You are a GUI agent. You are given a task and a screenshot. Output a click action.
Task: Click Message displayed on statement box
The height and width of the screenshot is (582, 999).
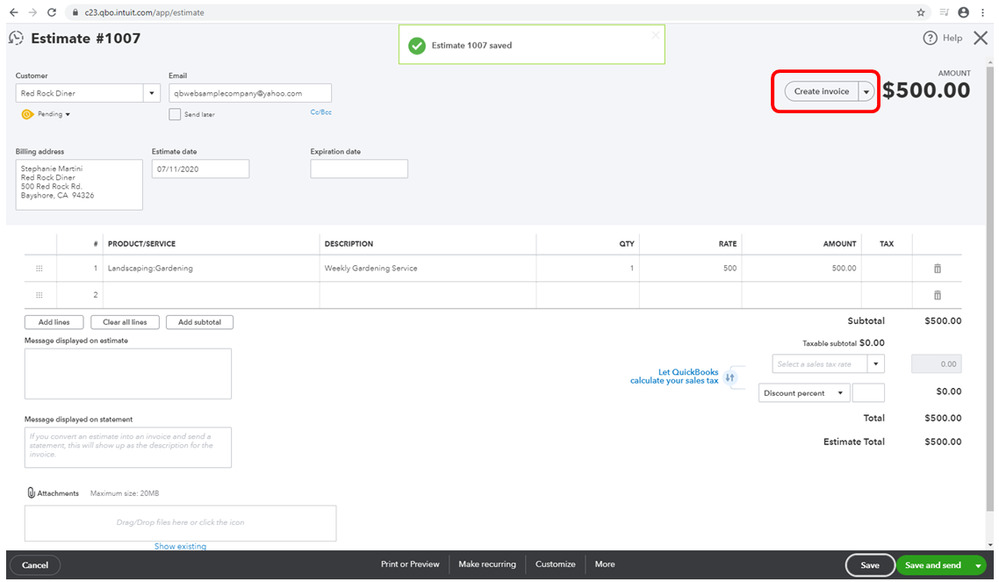pos(128,447)
